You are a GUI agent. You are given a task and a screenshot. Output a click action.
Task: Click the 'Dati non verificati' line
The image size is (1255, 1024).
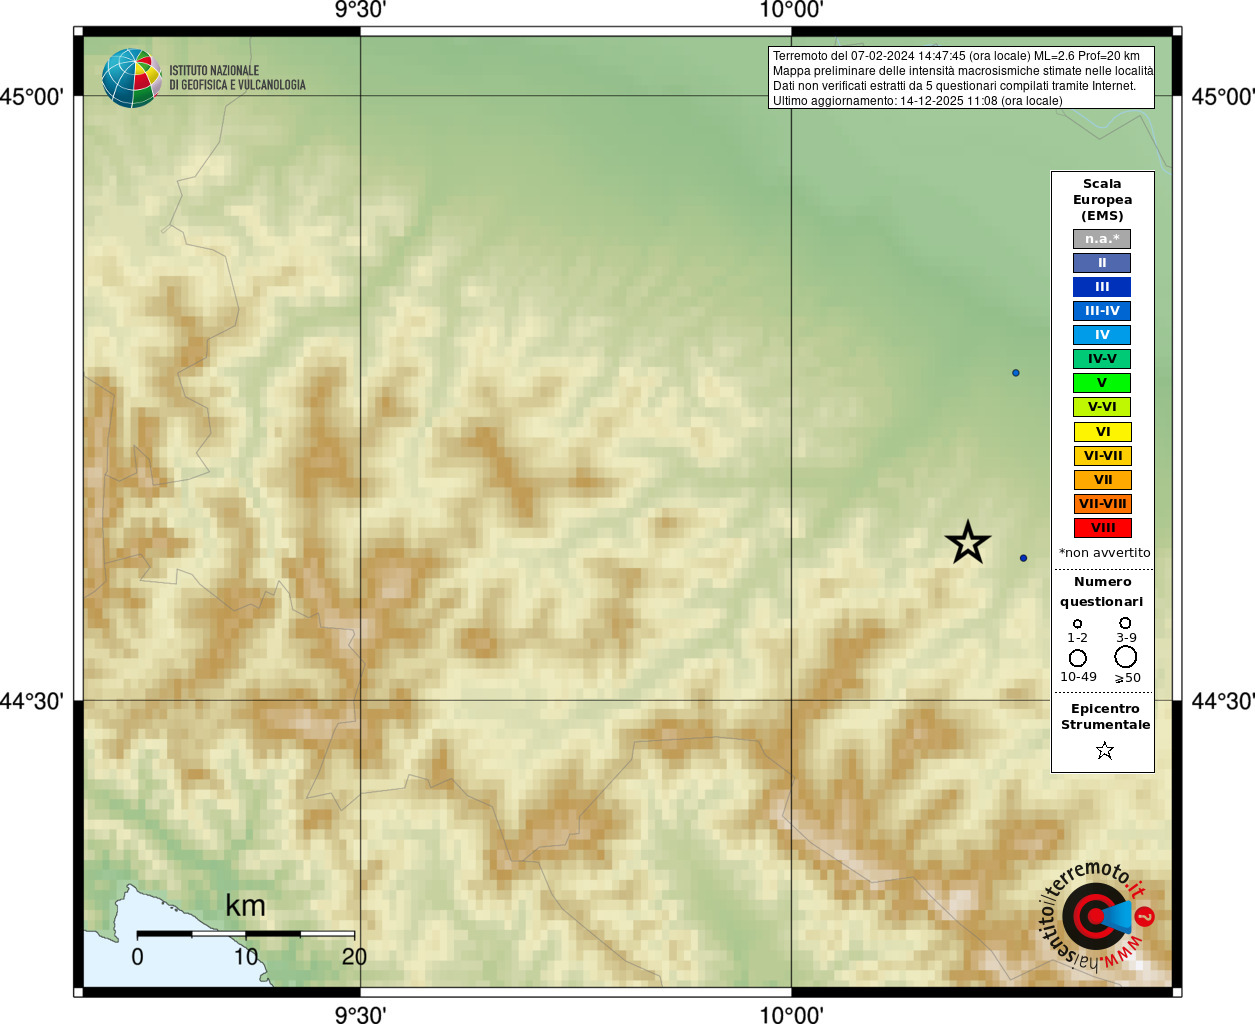click(954, 86)
